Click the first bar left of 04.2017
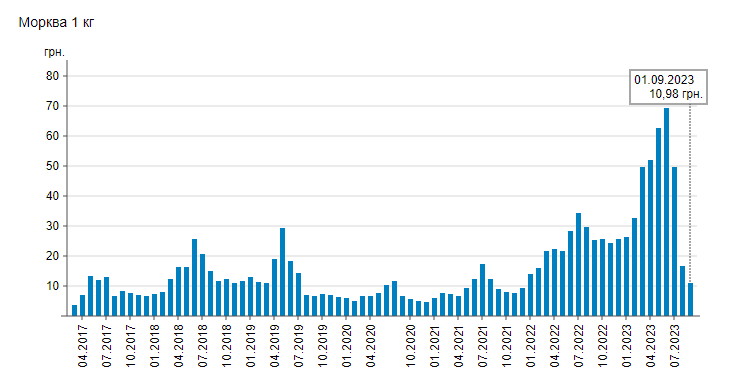729x388 pixels. point(74,310)
